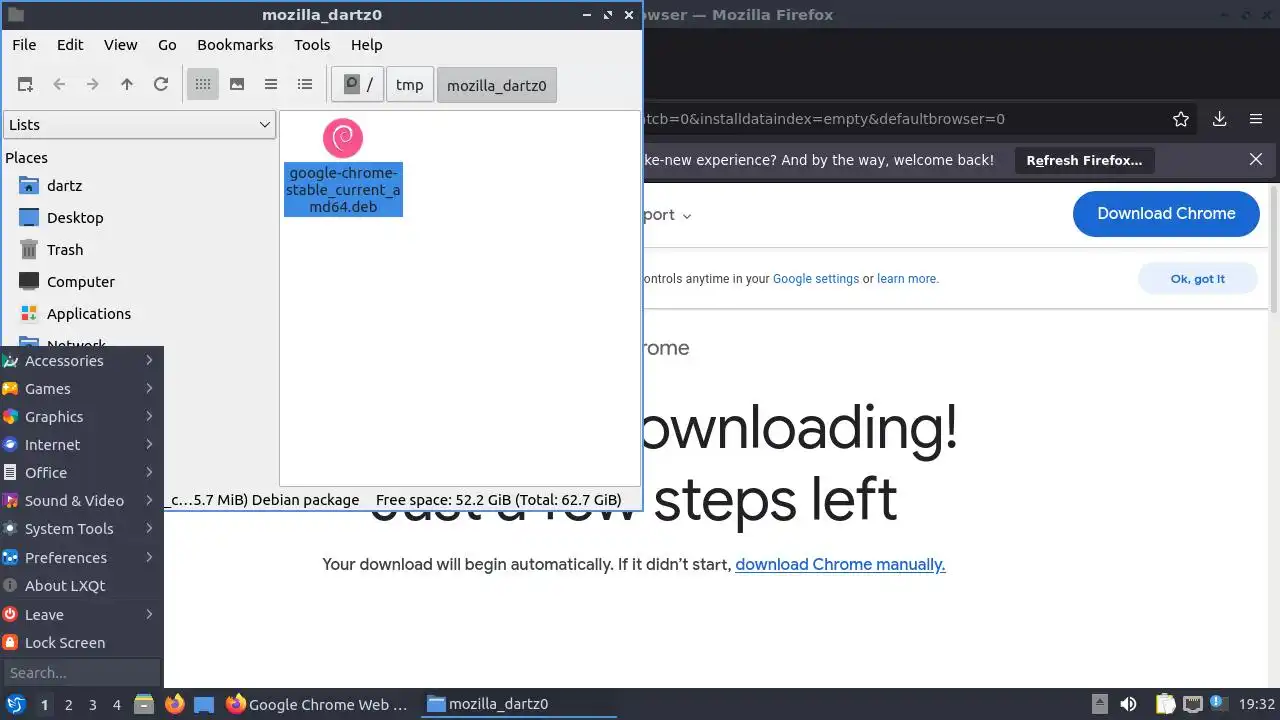Open the Edit menu
The width and height of the screenshot is (1280, 720).
(x=70, y=45)
